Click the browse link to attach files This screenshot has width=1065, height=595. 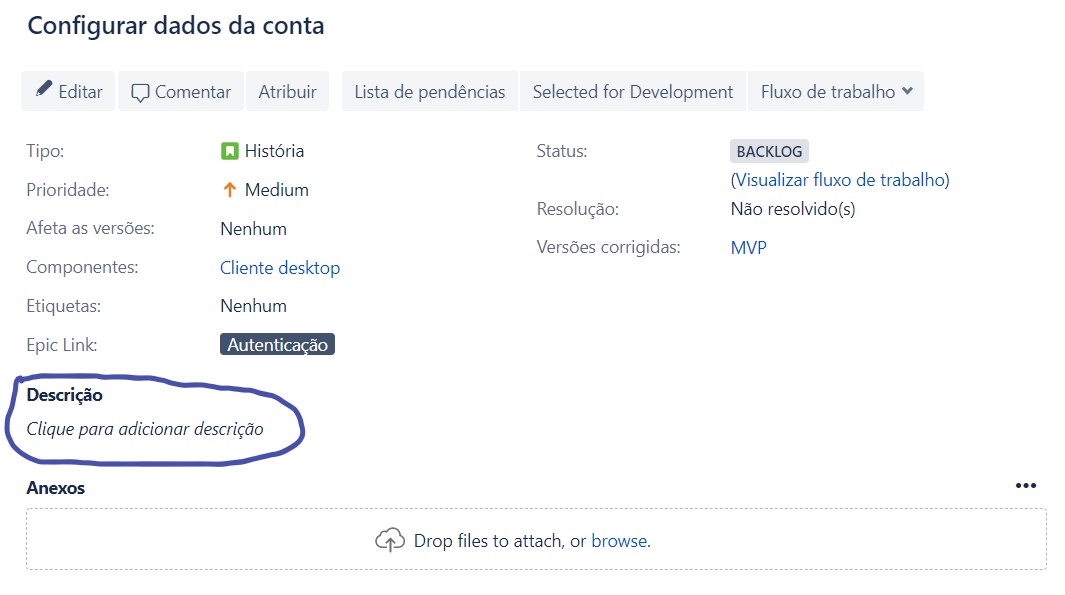[x=619, y=541]
